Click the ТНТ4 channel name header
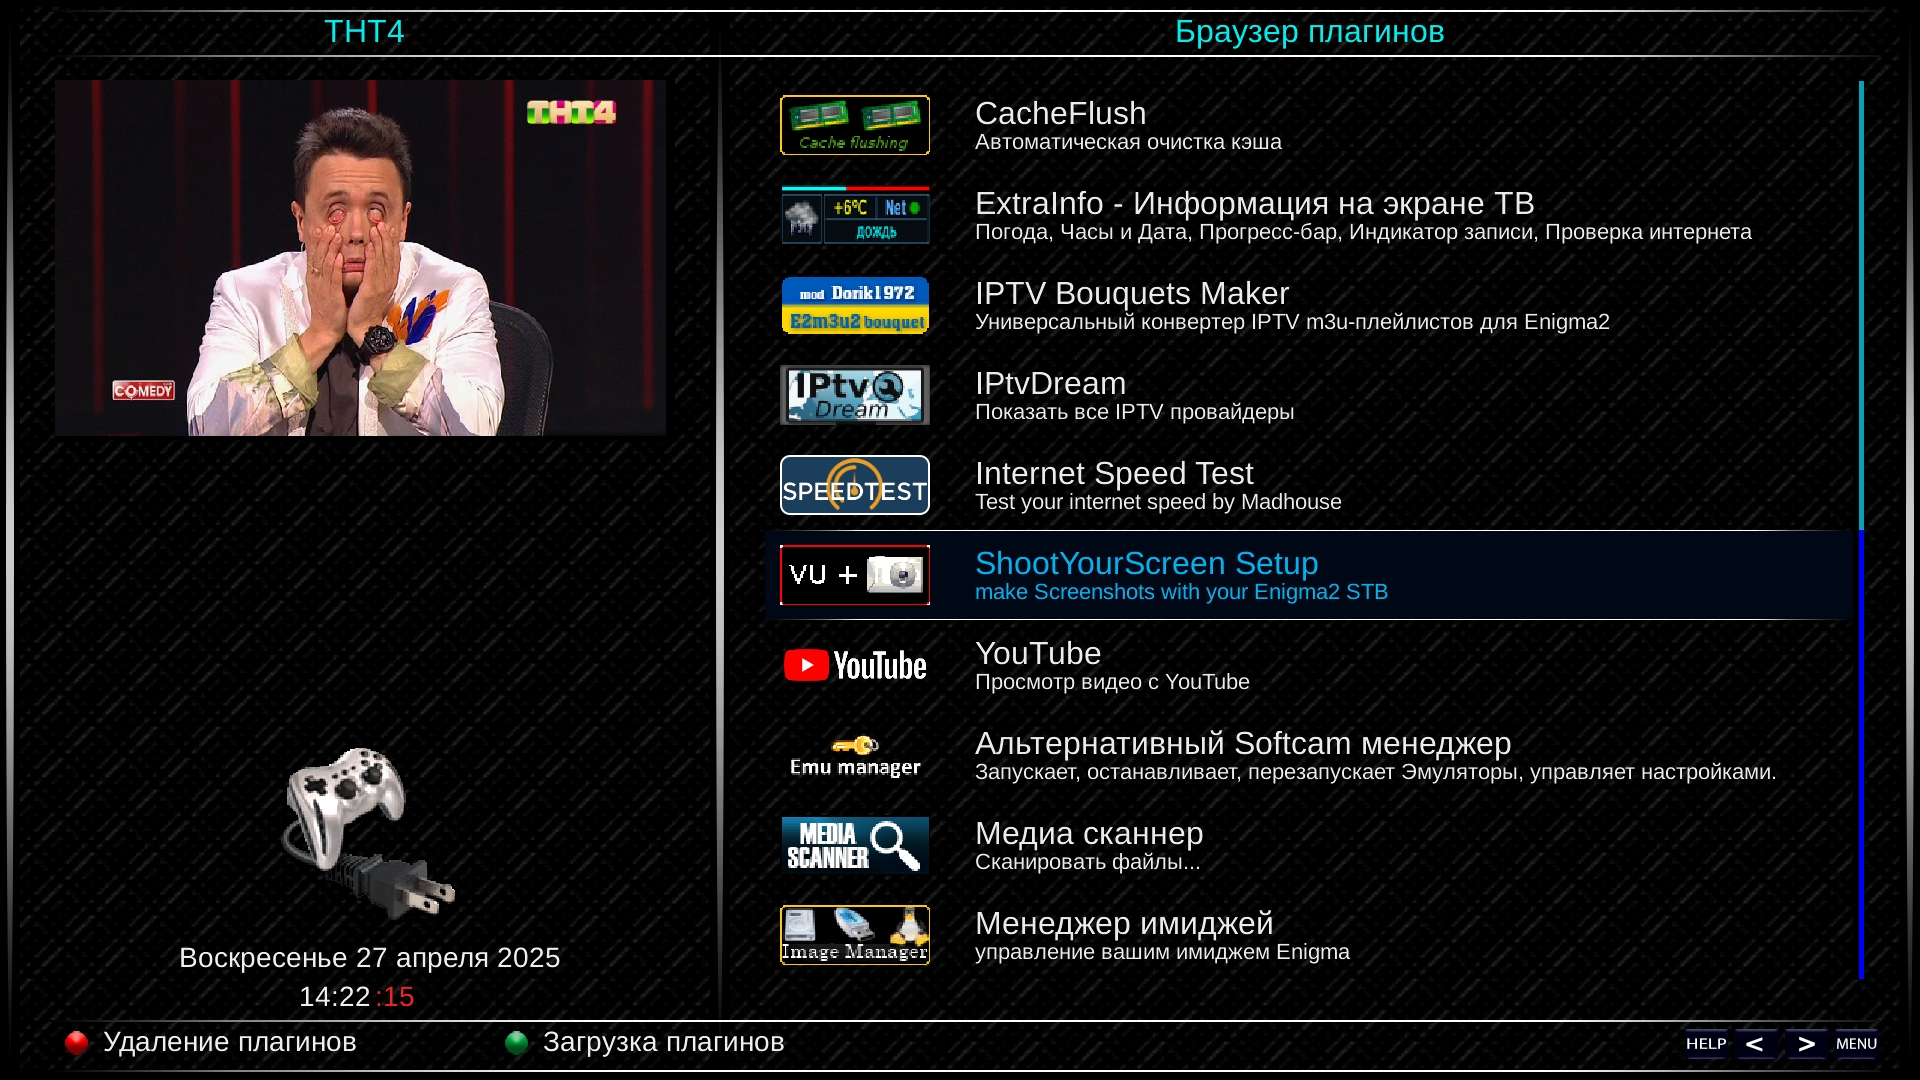 tap(364, 31)
